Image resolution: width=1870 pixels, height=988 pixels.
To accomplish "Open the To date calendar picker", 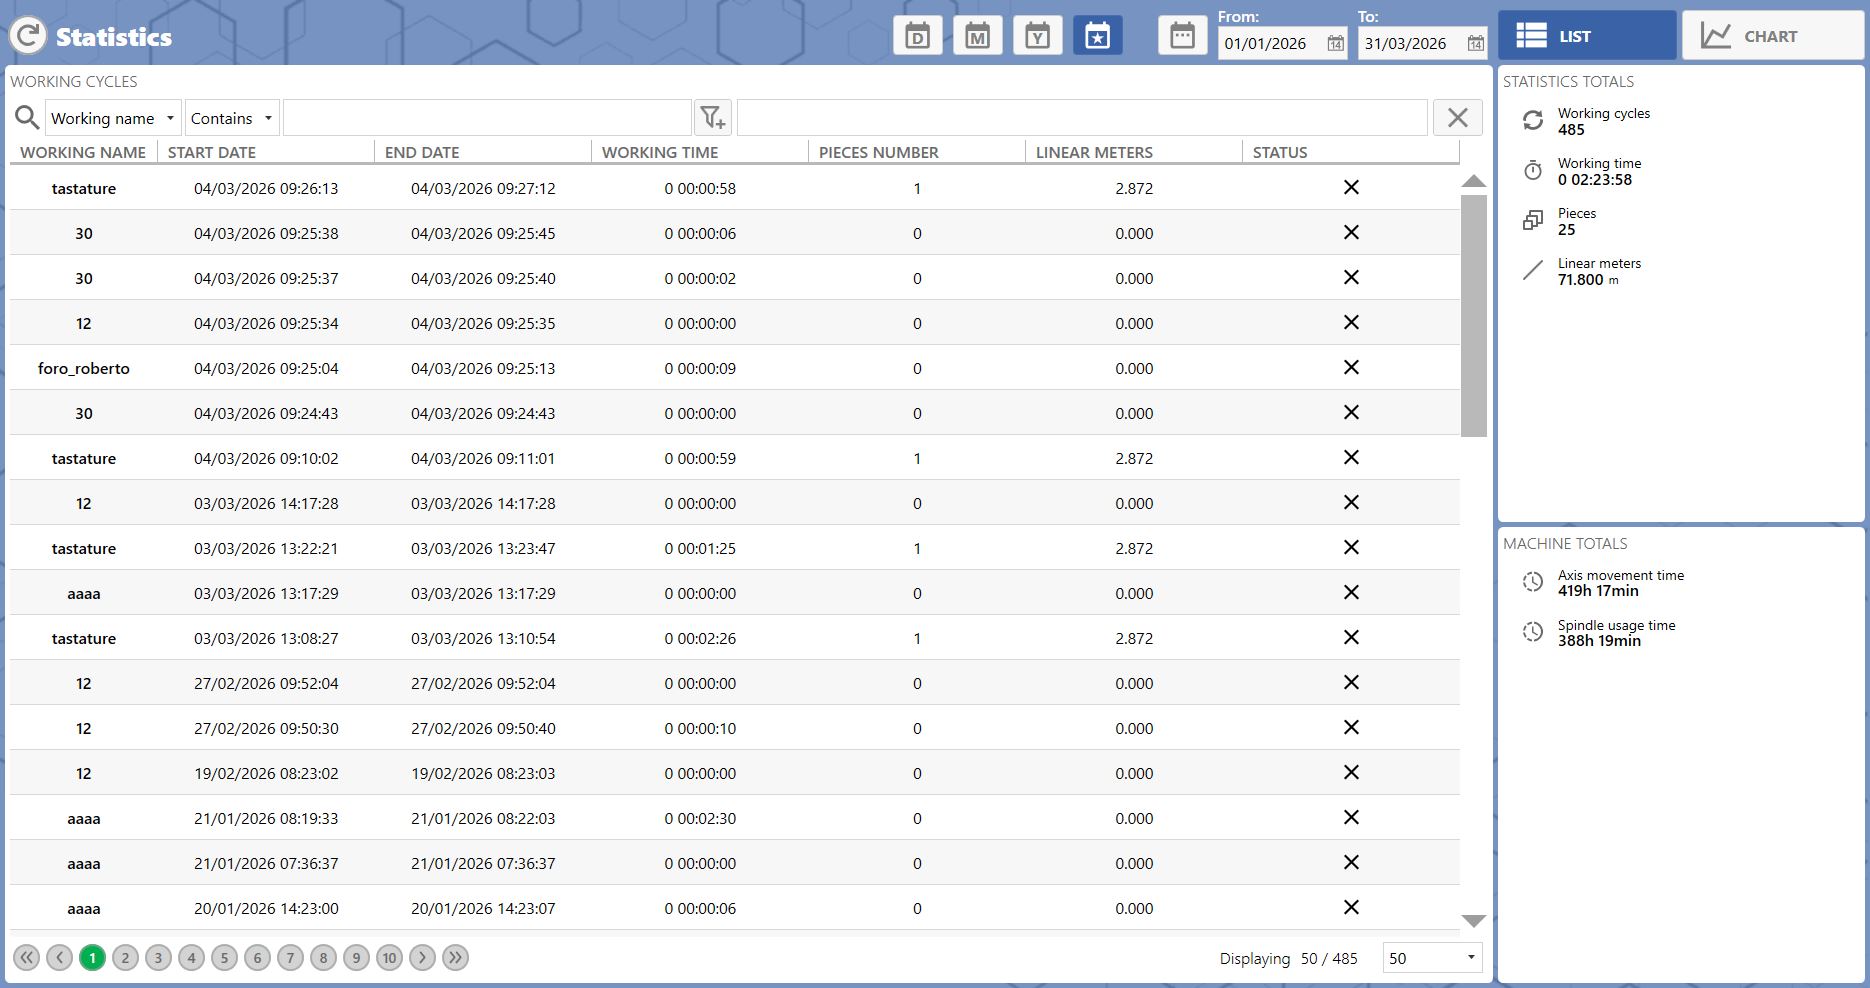I will [1475, 44].
